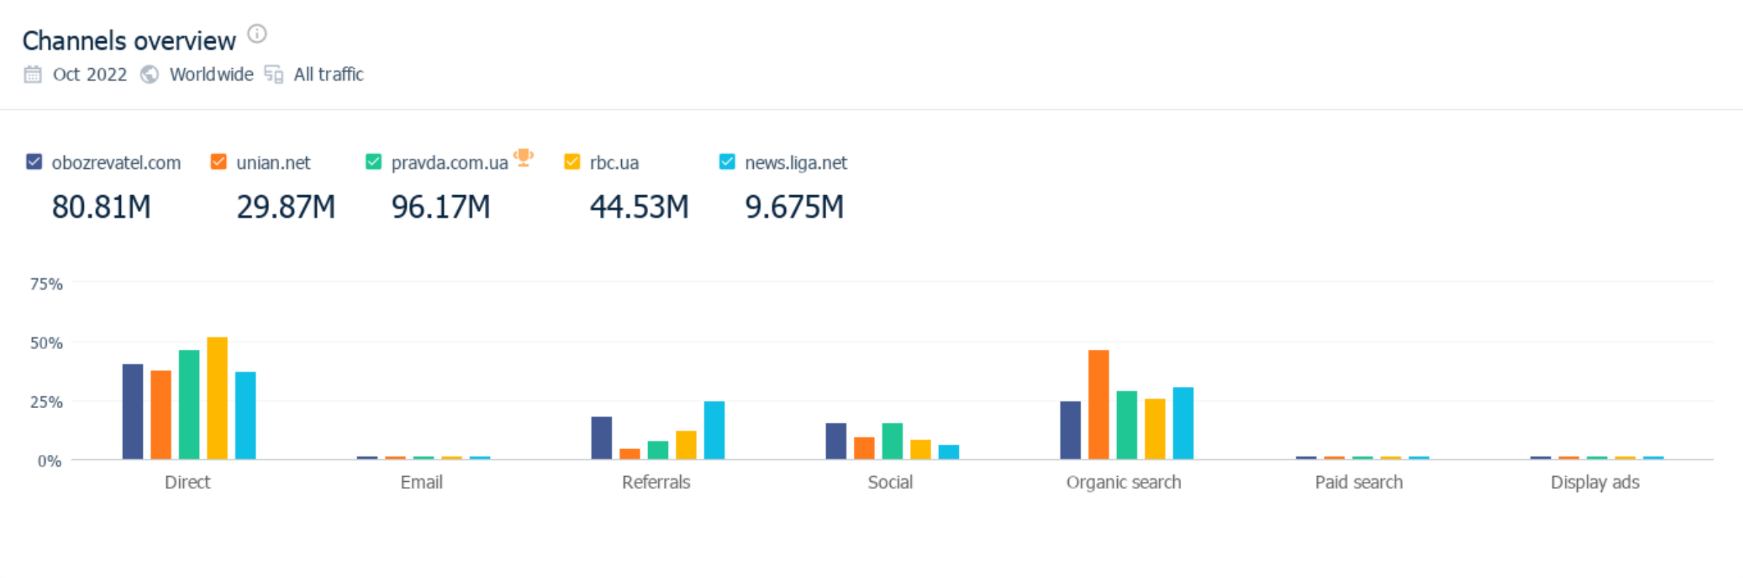Click the Worldwide region label
1743x578 pixels.
click(x=211, y=74)
